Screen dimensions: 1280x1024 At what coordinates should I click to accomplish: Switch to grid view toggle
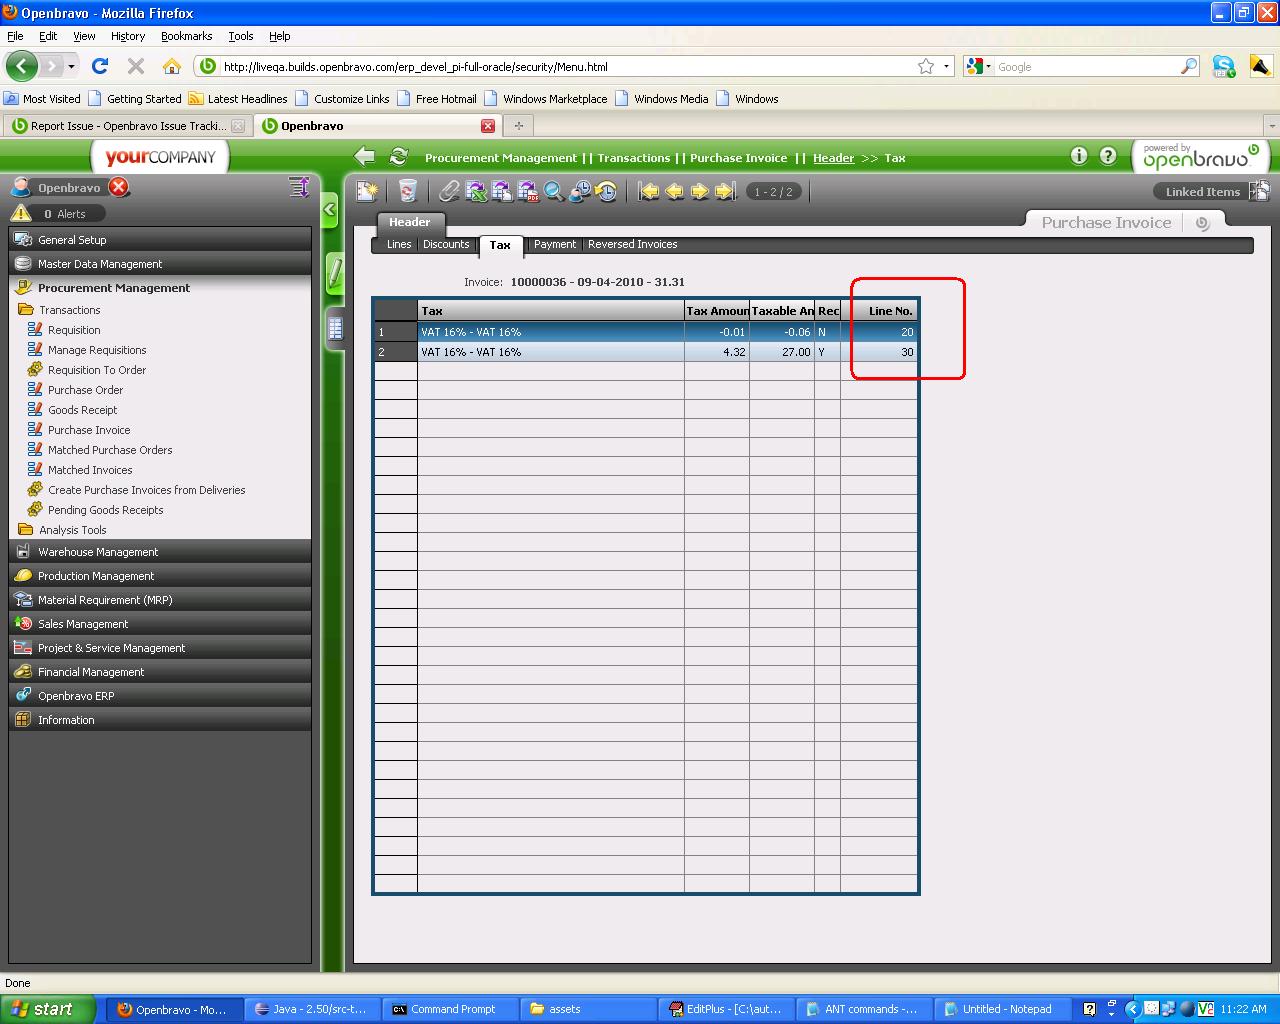point(335,328)
